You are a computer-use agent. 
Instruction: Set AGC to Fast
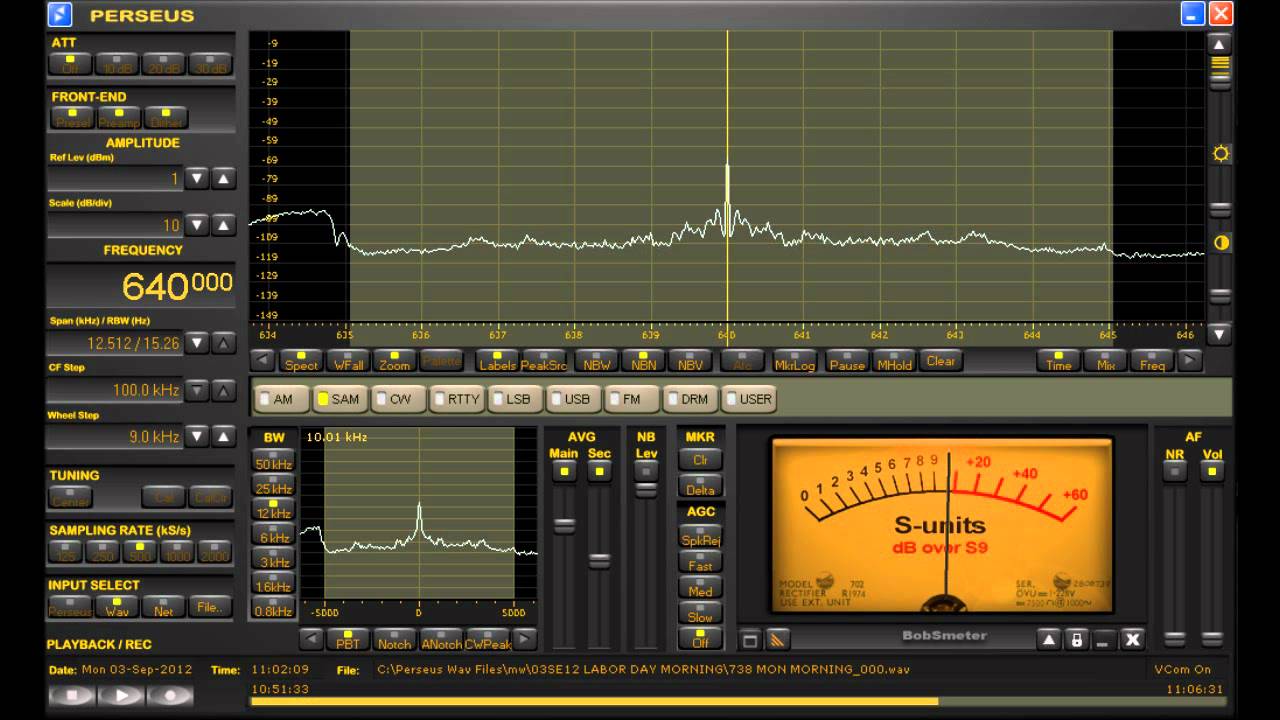click(701, 564)
